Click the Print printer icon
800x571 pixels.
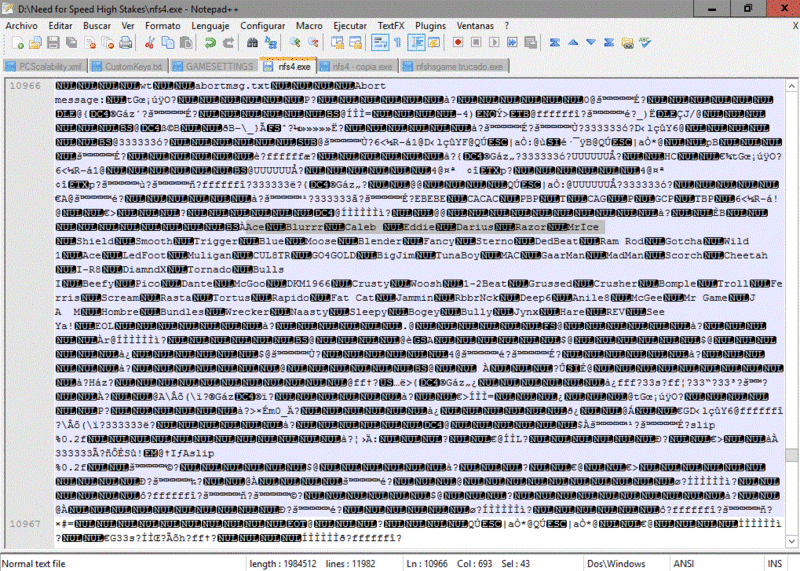tap(126, 43)
